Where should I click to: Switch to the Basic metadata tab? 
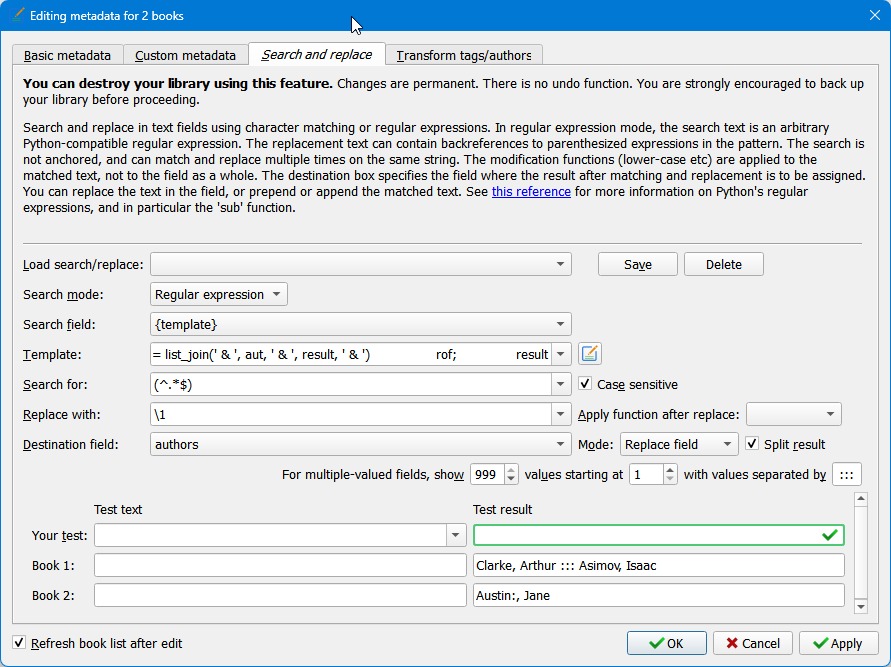tap(68, 56)
